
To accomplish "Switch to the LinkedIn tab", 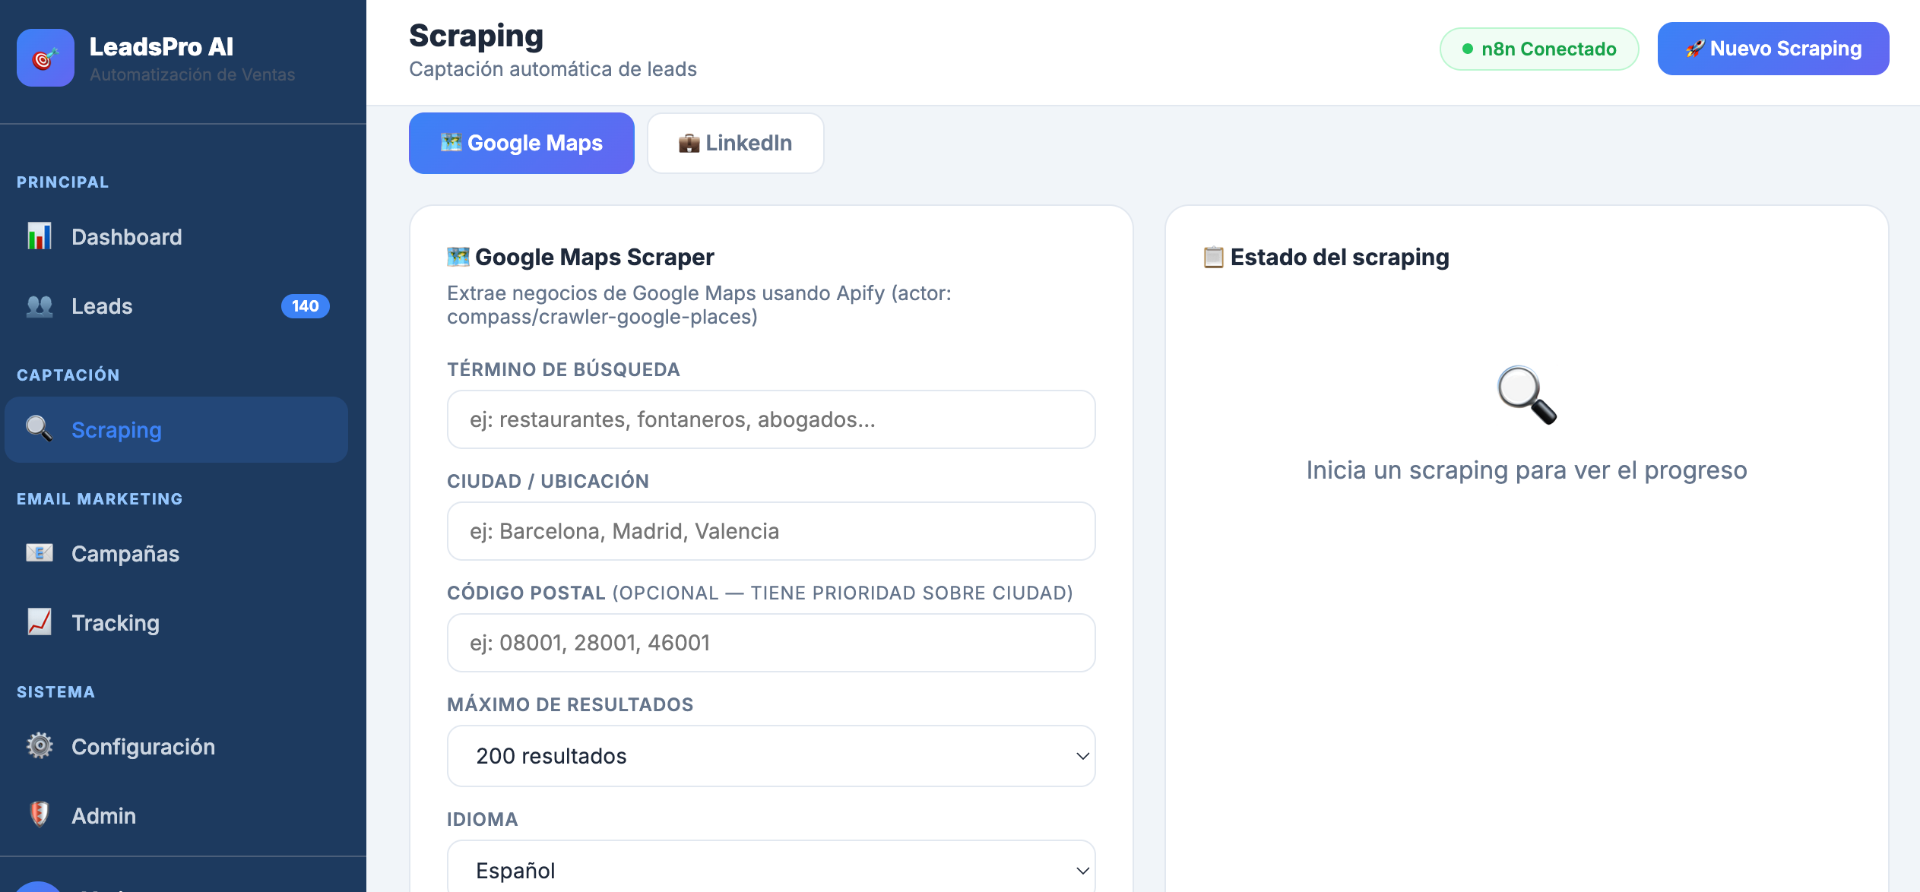I will point(735,143).
